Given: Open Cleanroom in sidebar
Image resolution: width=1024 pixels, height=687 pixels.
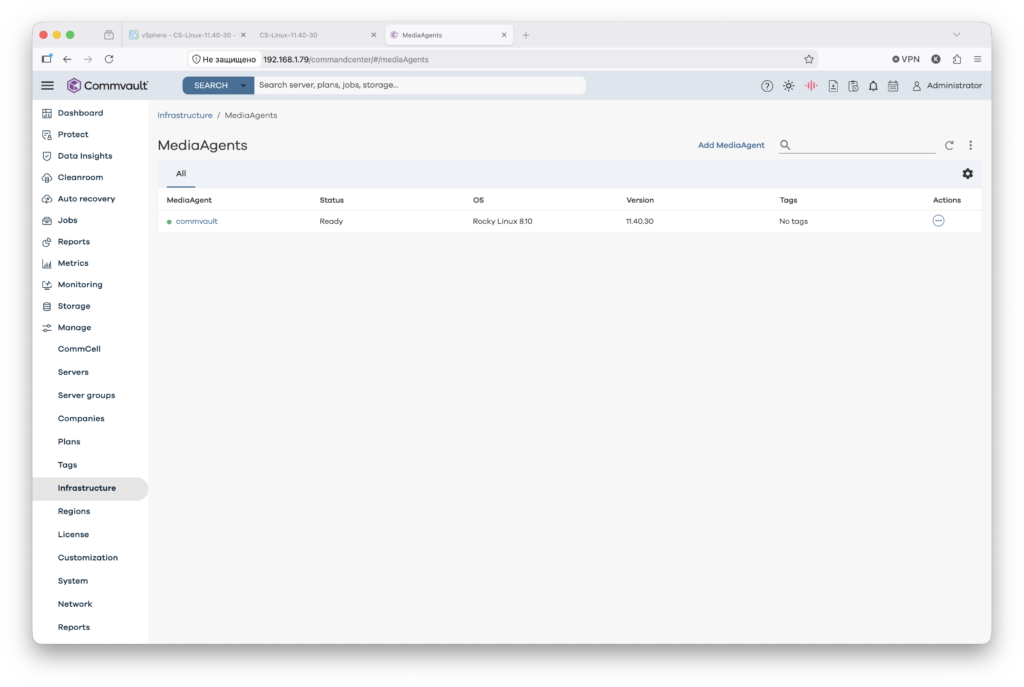Looking at the screenshot, I should [80, 178].
